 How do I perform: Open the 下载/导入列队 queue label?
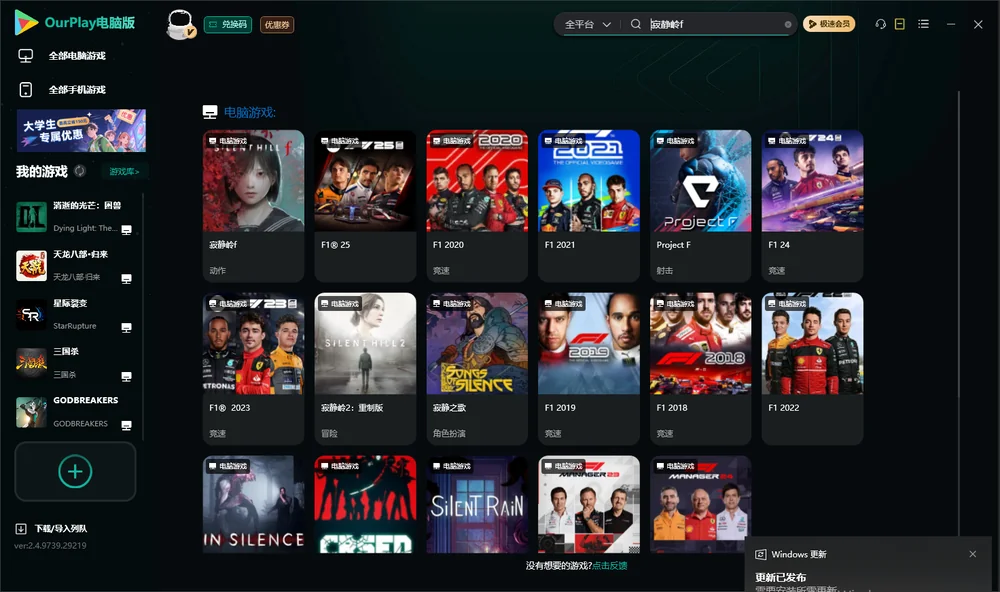(x=61, y=529)
